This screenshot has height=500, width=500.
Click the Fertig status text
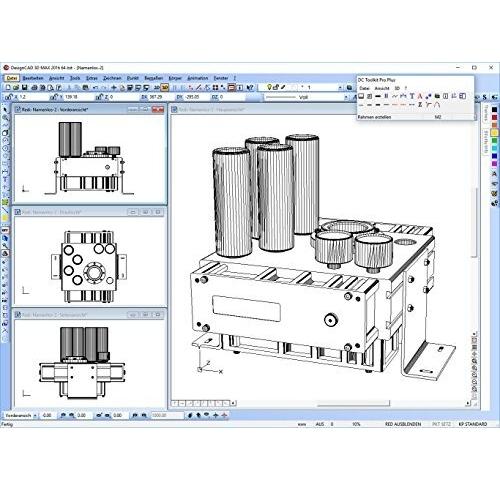tap(7, 424)
